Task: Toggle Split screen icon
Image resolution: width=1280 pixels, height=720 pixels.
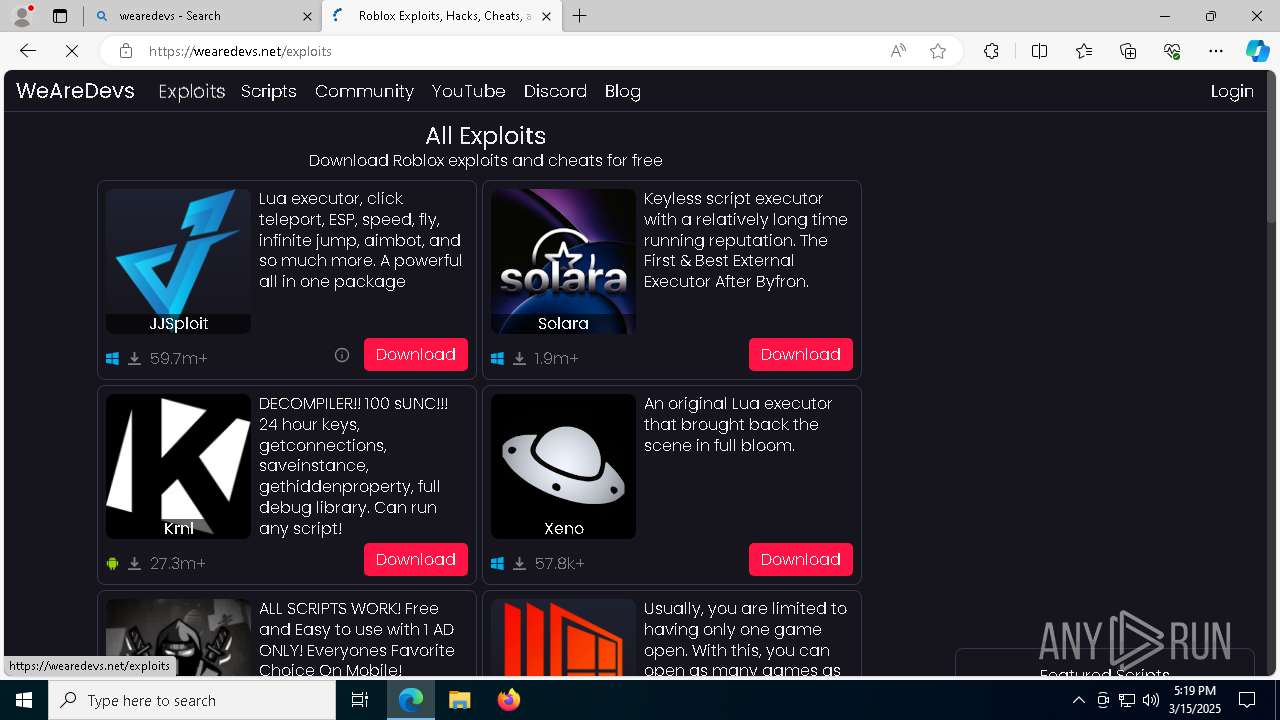Action: 1039,51
